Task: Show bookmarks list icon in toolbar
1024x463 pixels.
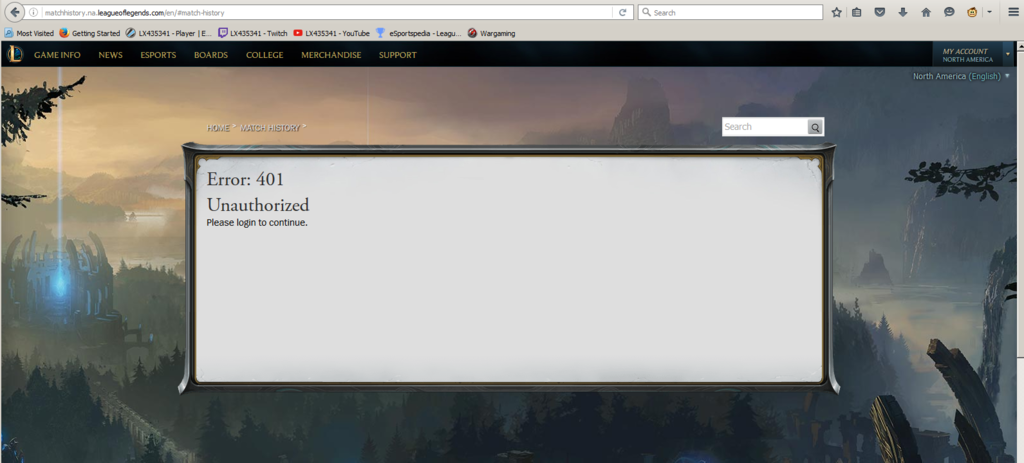Action: (x=857, y=12)
